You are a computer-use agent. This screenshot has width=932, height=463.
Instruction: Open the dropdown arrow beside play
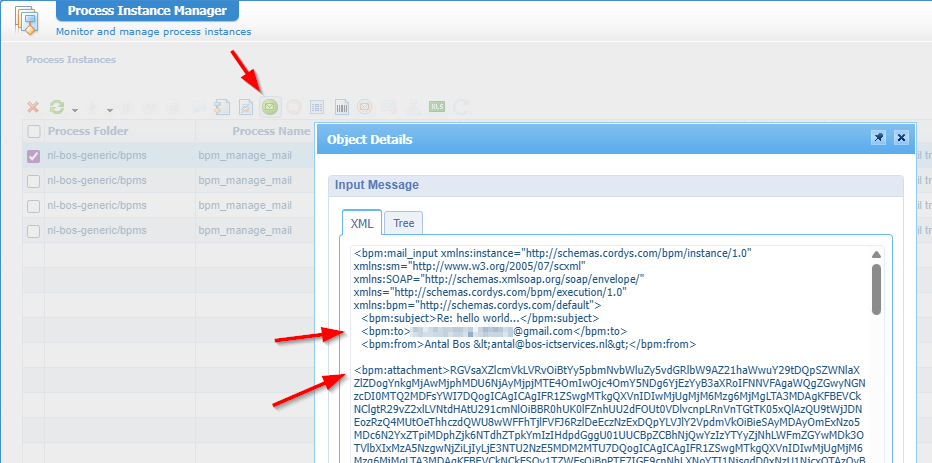[110, 110]
